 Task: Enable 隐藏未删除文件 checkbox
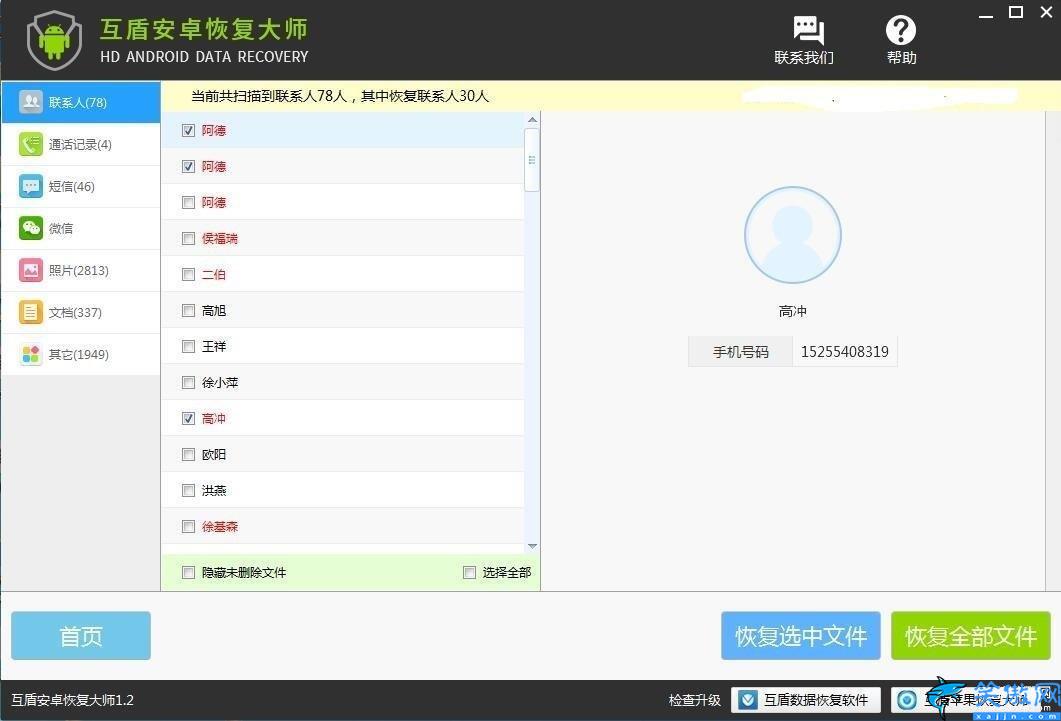pyautogui.click(x=188, y=572)
